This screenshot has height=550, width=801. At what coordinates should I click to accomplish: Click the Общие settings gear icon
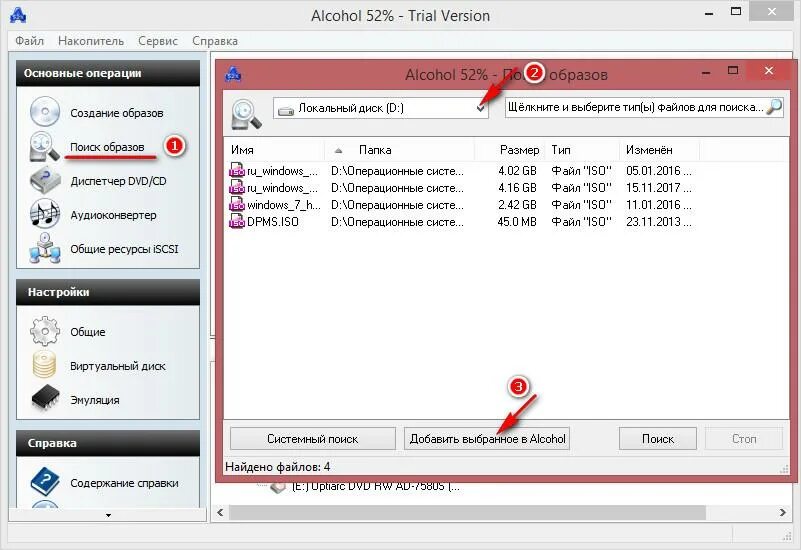click(x=45, y=331)
